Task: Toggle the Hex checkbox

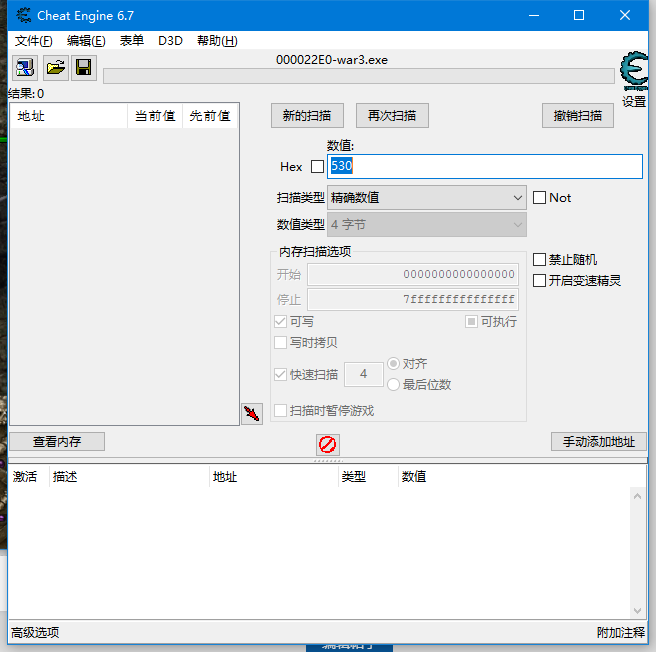Action: (x=317, y=167)
